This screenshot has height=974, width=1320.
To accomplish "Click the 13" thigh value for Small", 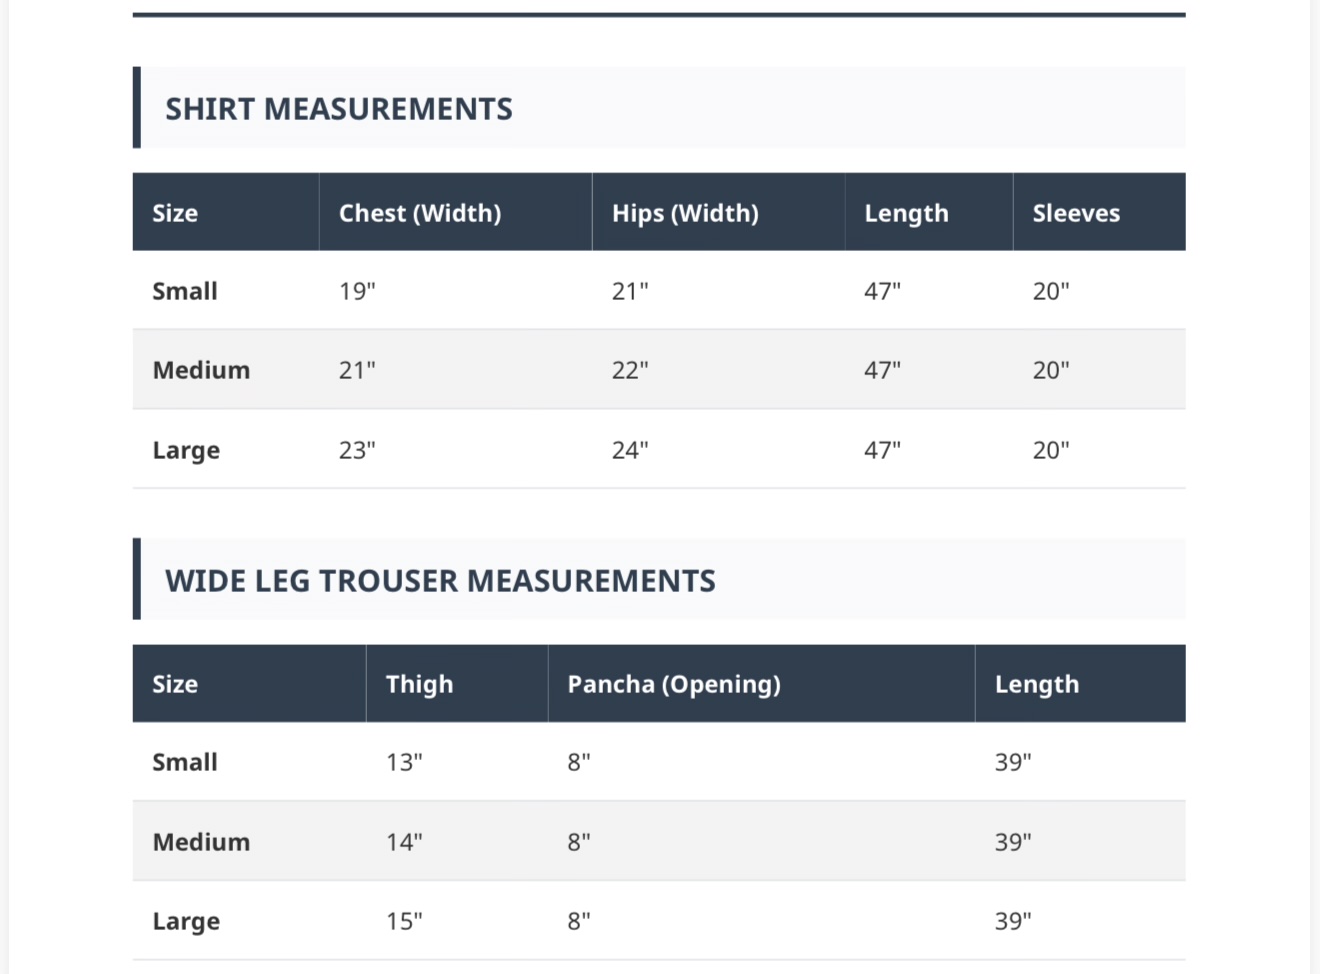I will coord(404,761).
